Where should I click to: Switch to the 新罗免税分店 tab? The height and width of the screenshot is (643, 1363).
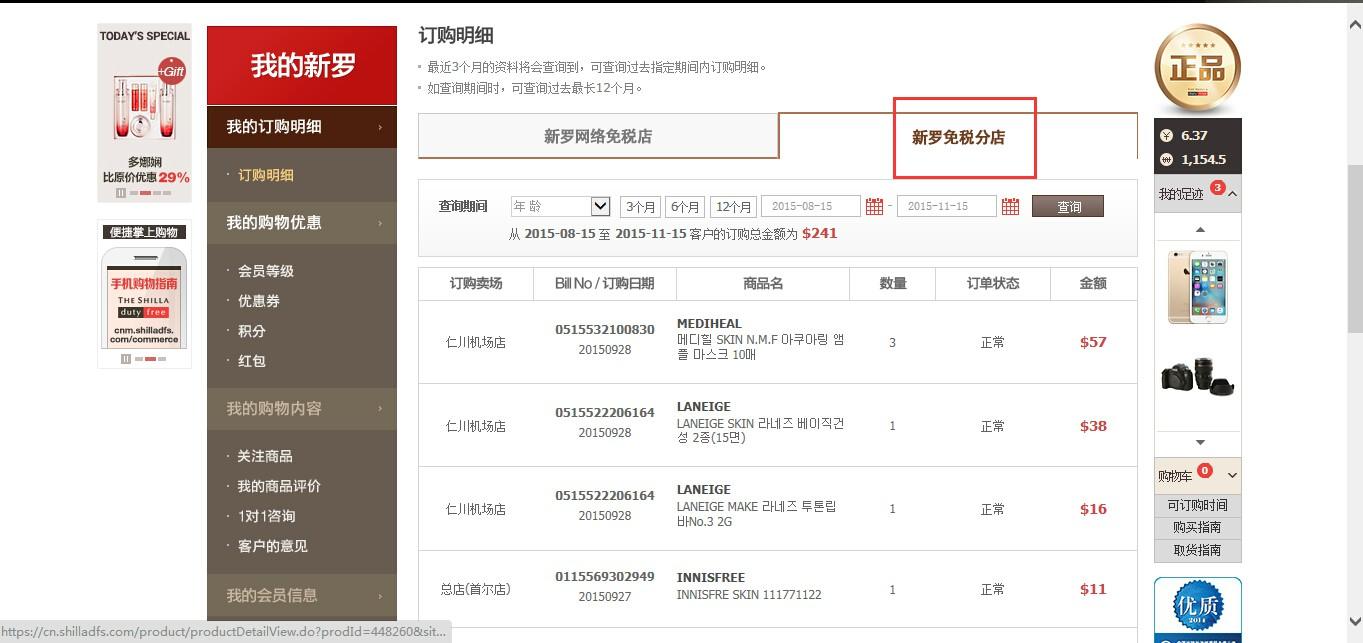tap(958, 138)
